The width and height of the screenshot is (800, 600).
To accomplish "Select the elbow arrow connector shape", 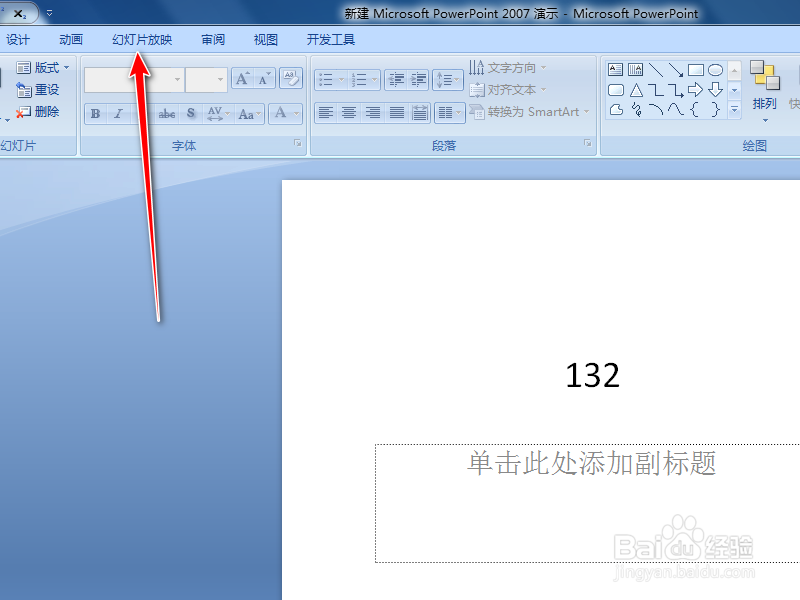I will (676, 90).
